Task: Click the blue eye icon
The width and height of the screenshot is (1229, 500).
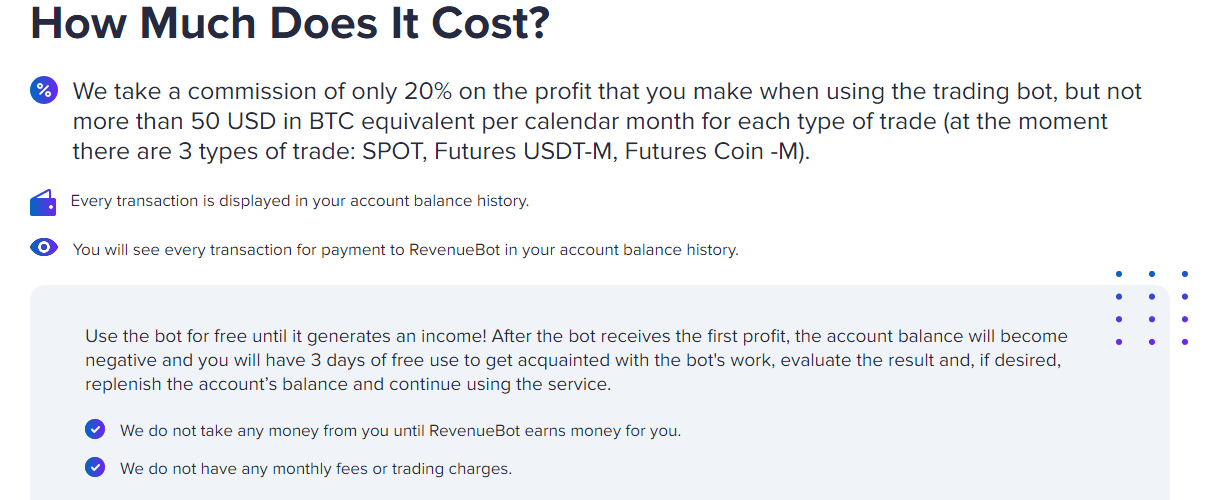Action: [44, 247]
